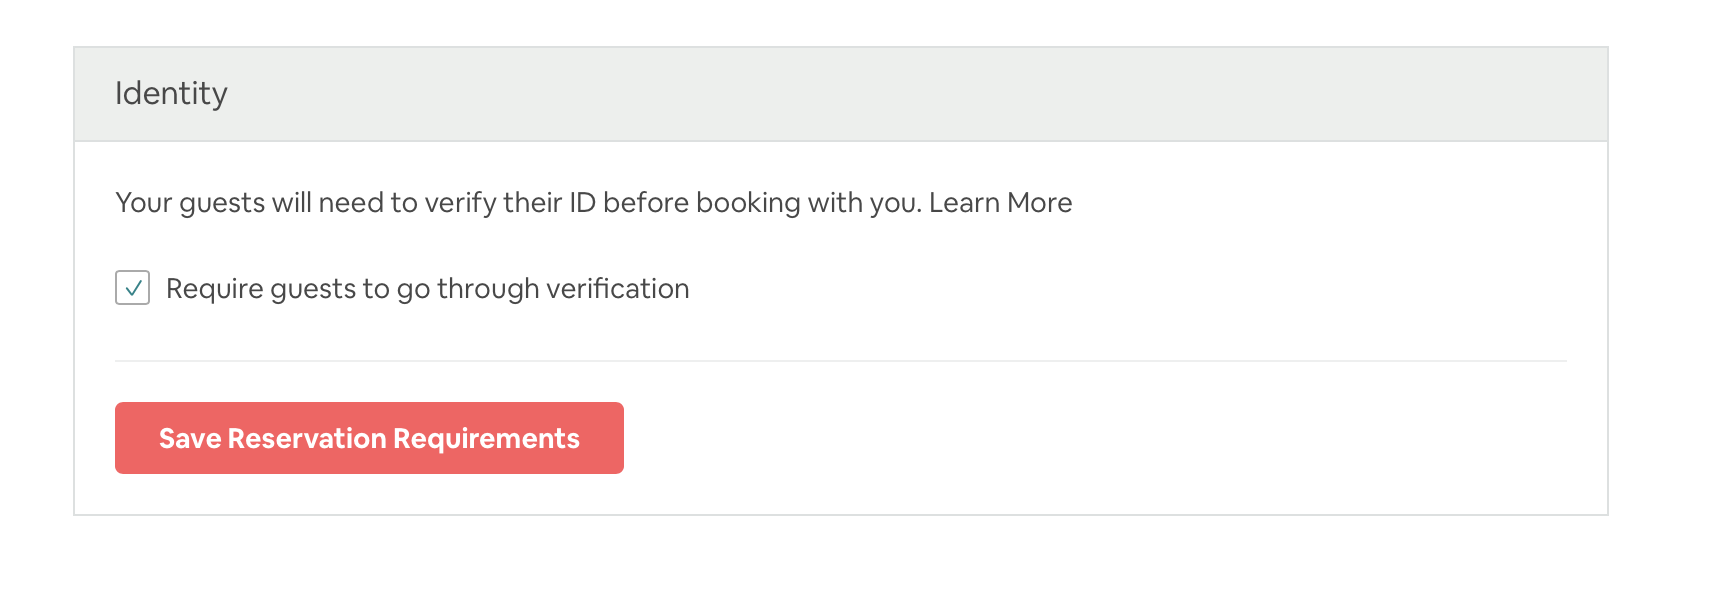
Task: Click the word "Requirements" on the Save button
Action: click(x=486, y=438)
